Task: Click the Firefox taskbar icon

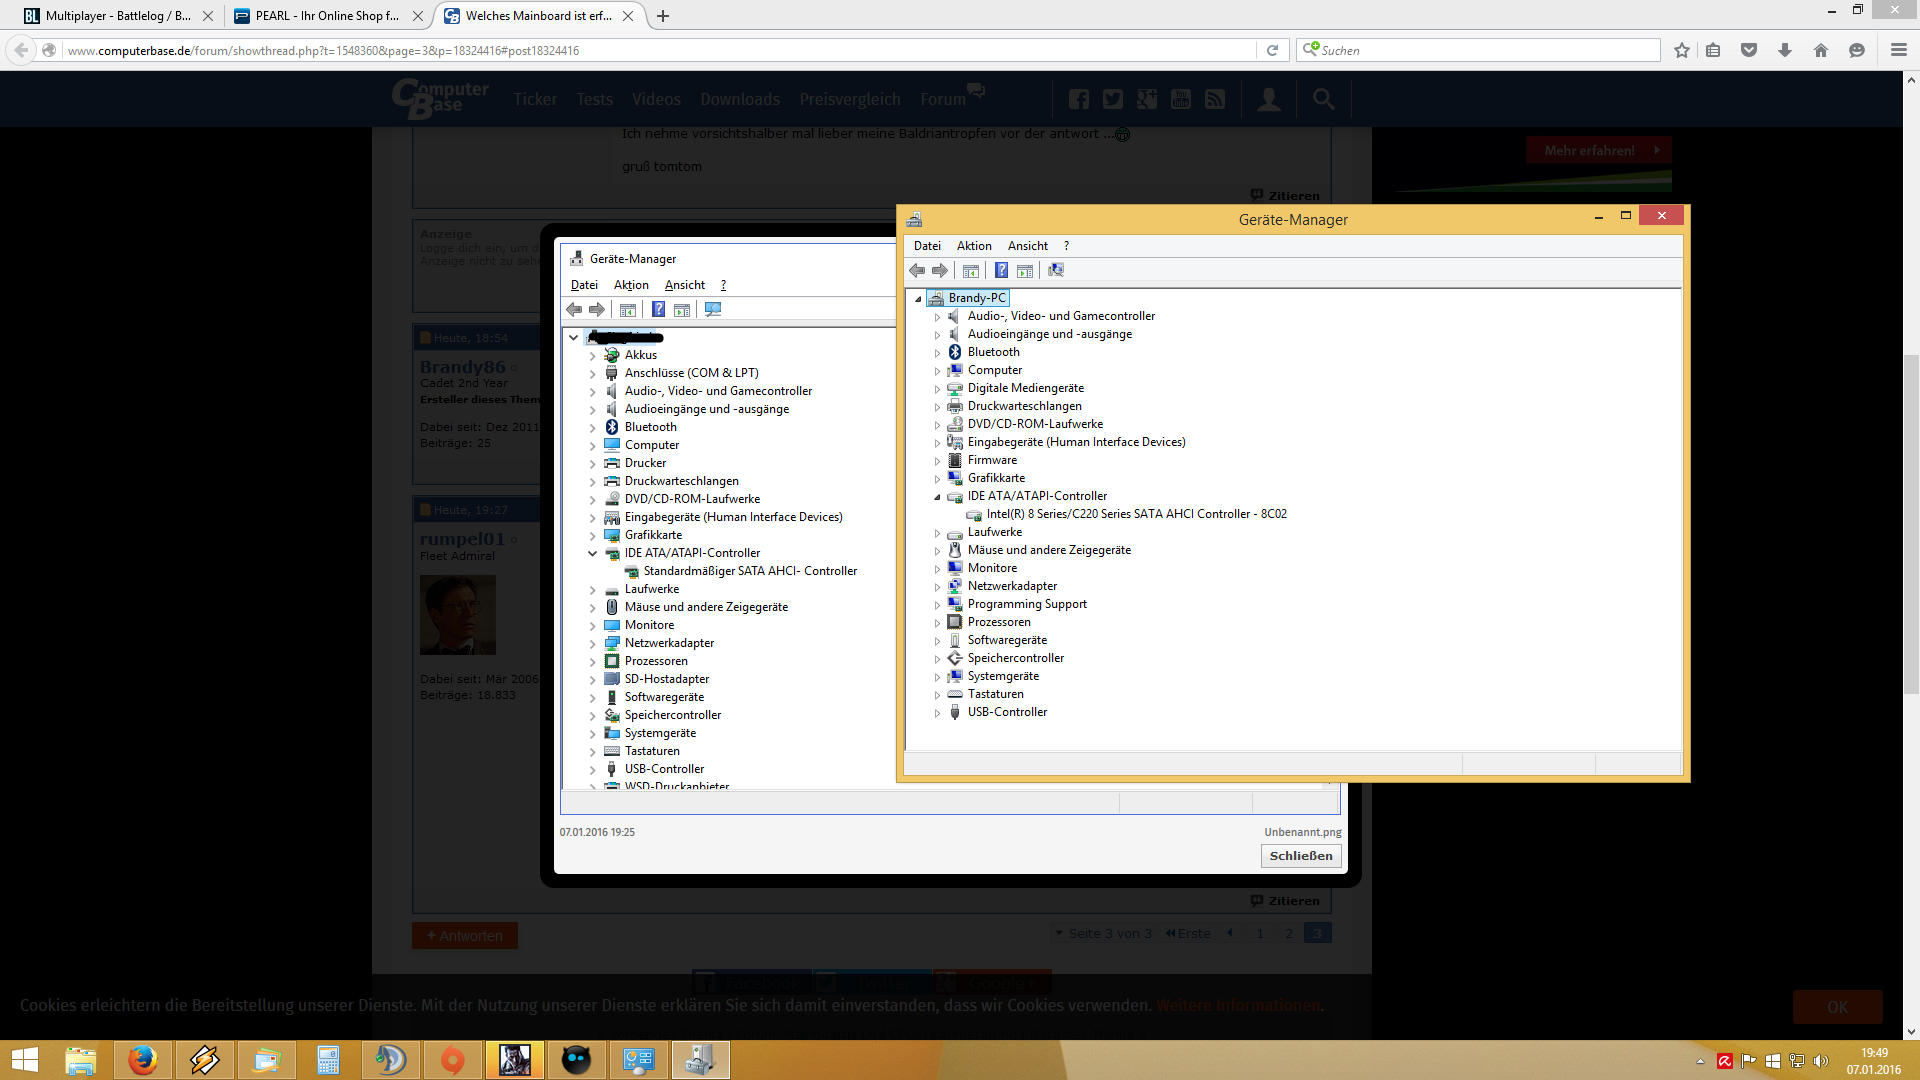Action: point(142,1059)
